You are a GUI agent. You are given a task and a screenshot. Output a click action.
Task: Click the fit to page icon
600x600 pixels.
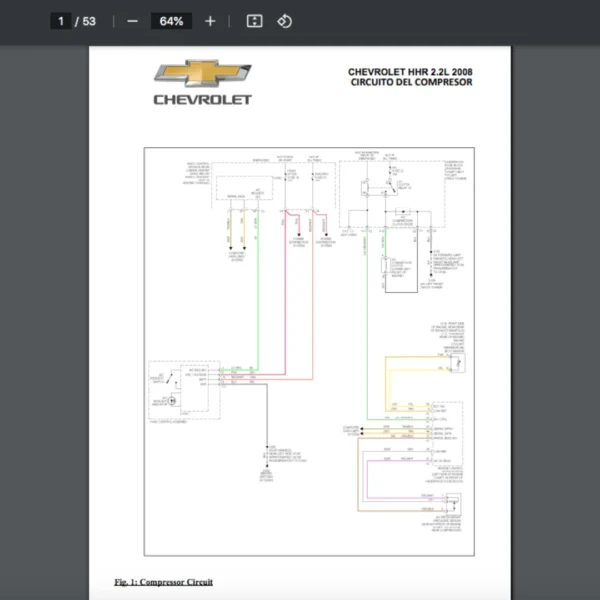point(254,21)
